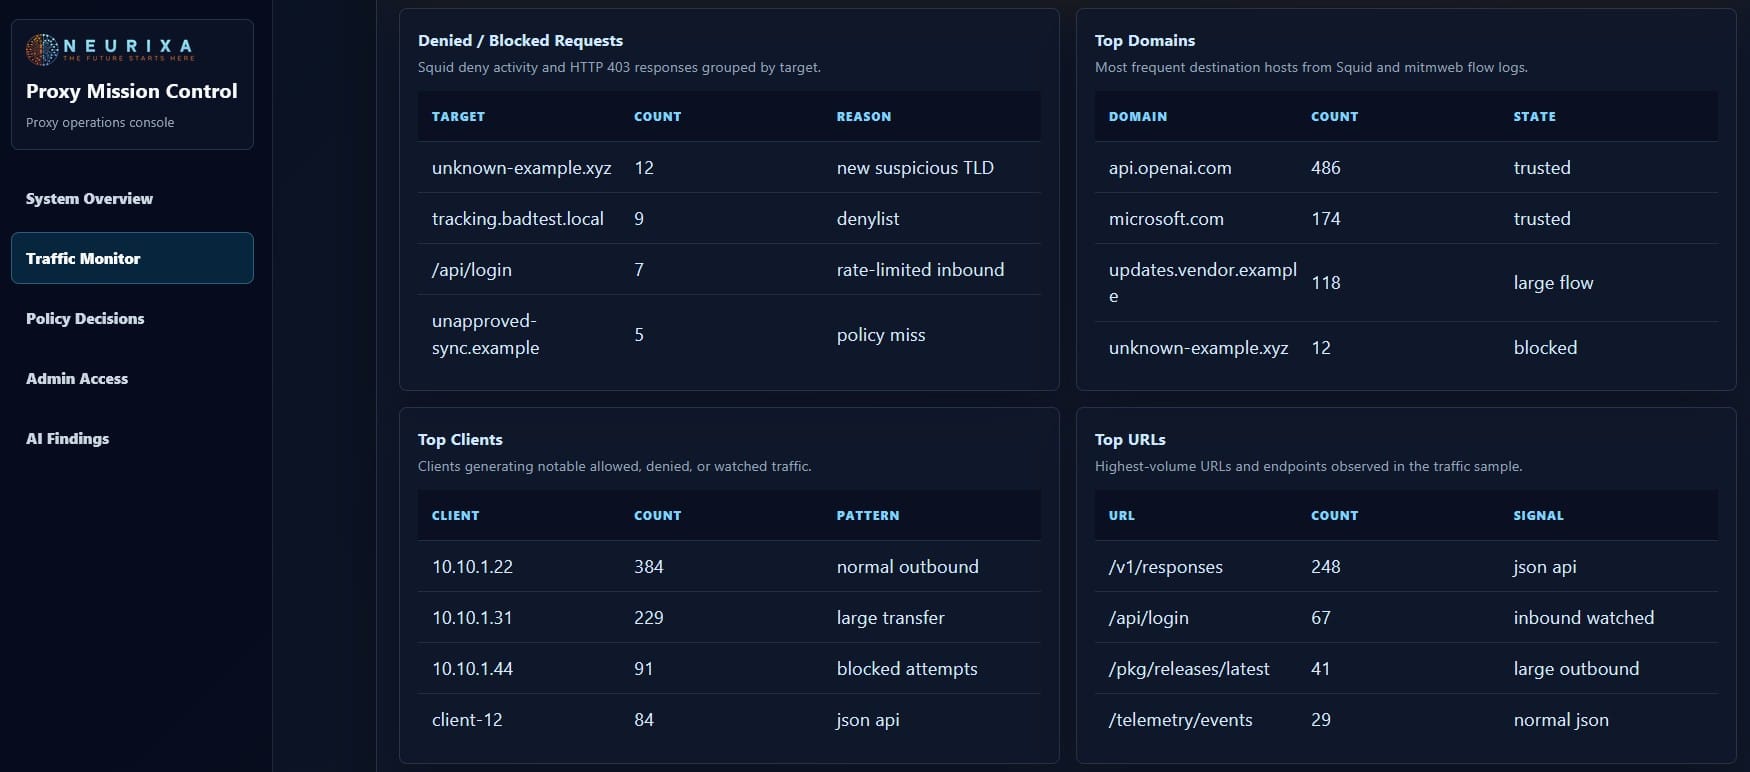Select unknown-example.xyz in Denied requests table
This screenshot has width=1750, height=772.
click(x=522, y=168)
